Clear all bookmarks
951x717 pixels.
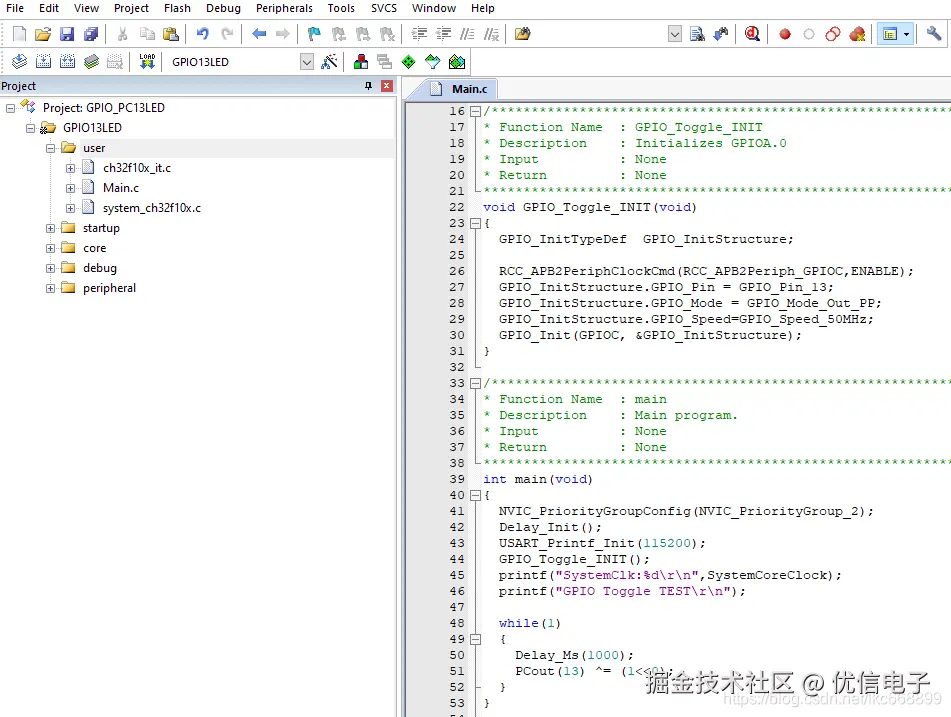pos(387,34)
